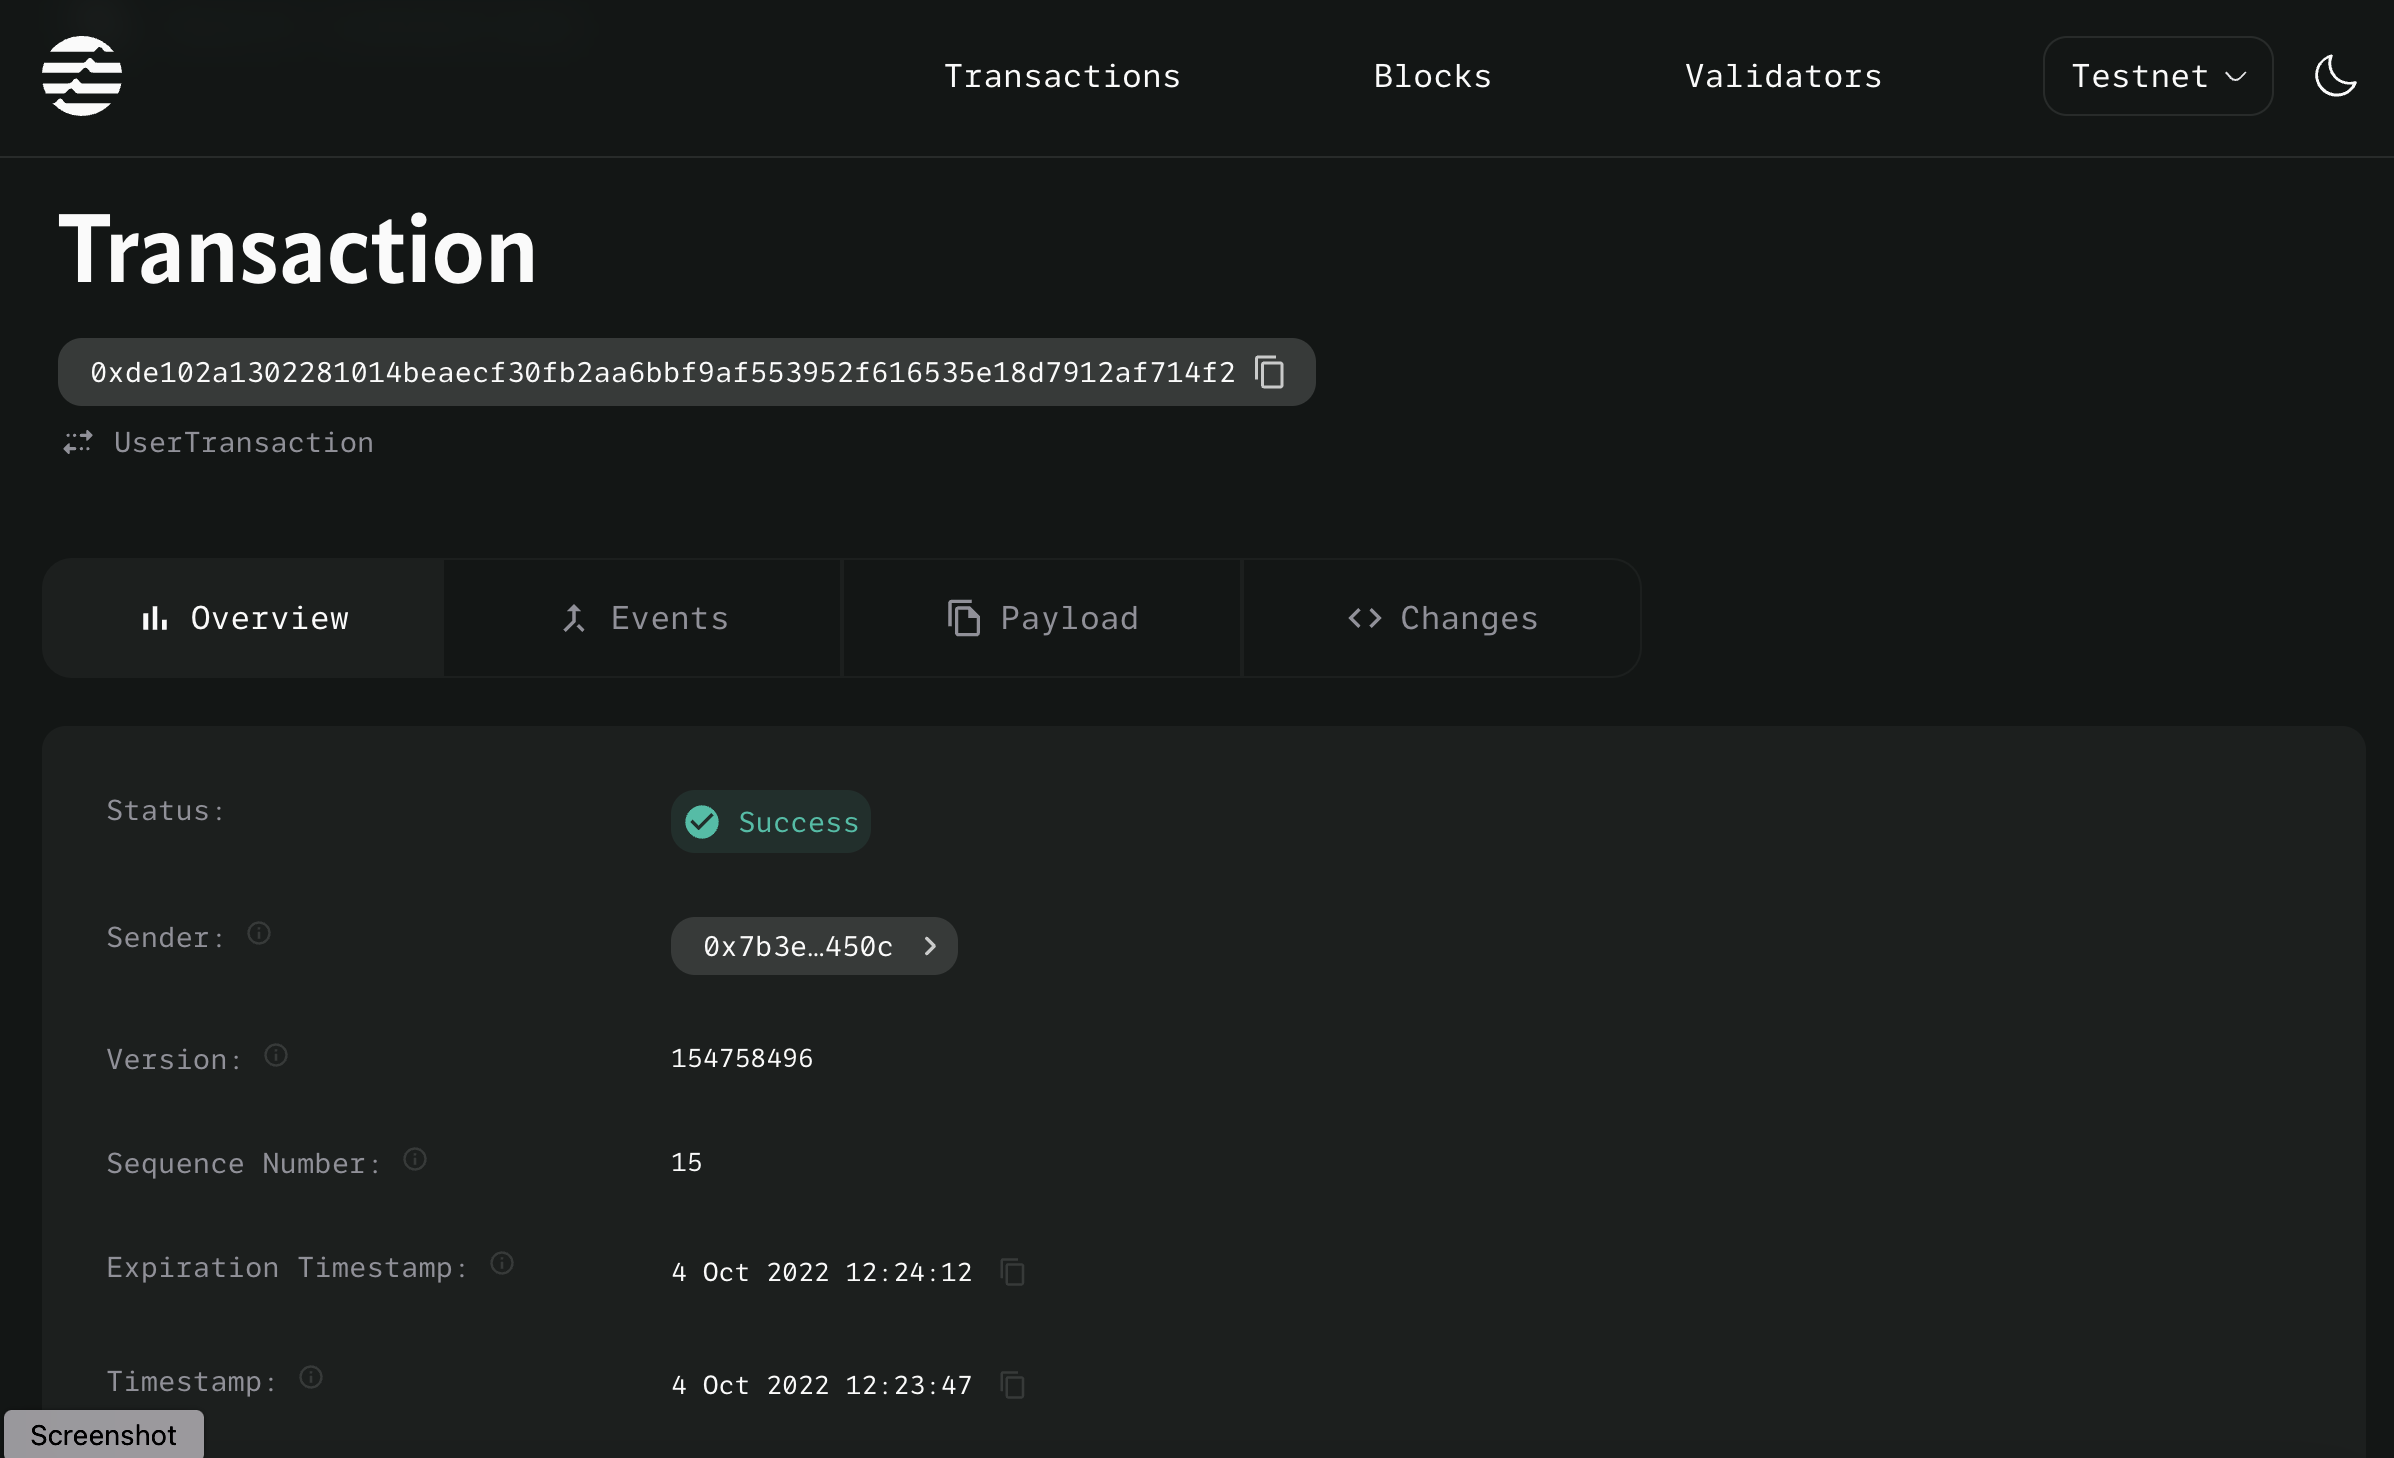The width and height of the screenshot is (2394, 1458).
Task: Click the info icon beside Sender
Action: 259,934
